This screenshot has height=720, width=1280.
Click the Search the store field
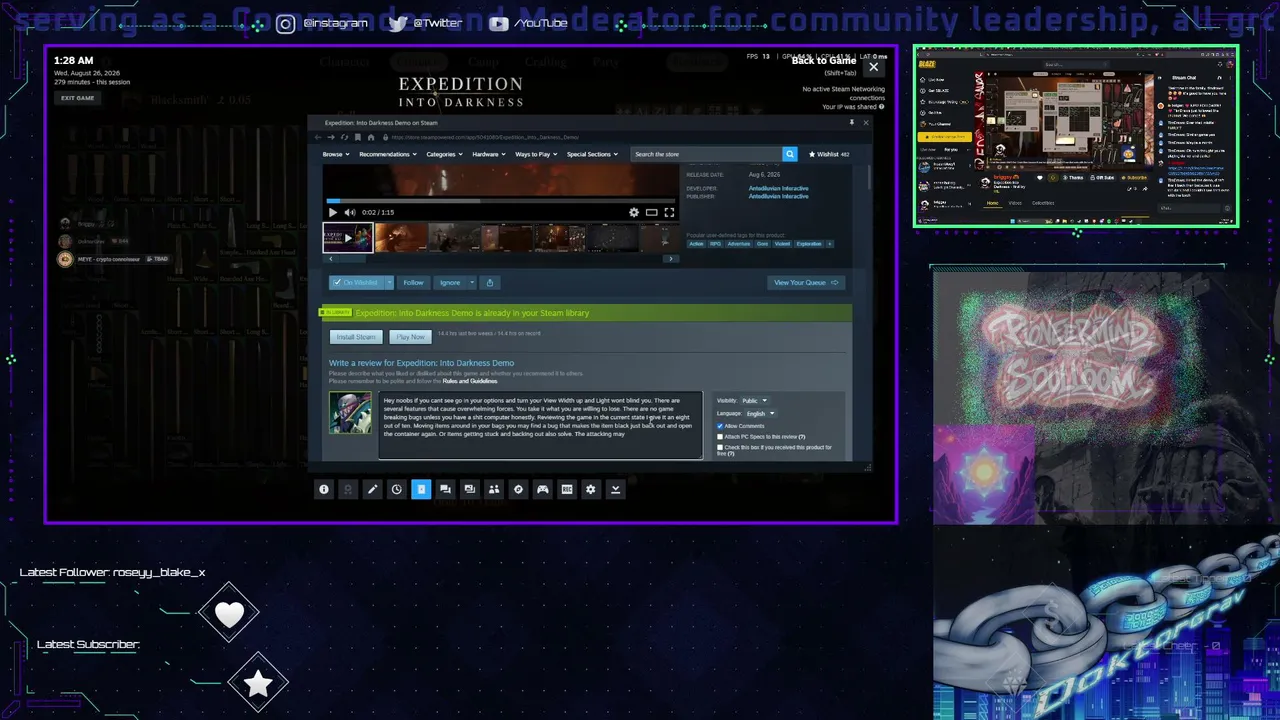tap(706, 154)
